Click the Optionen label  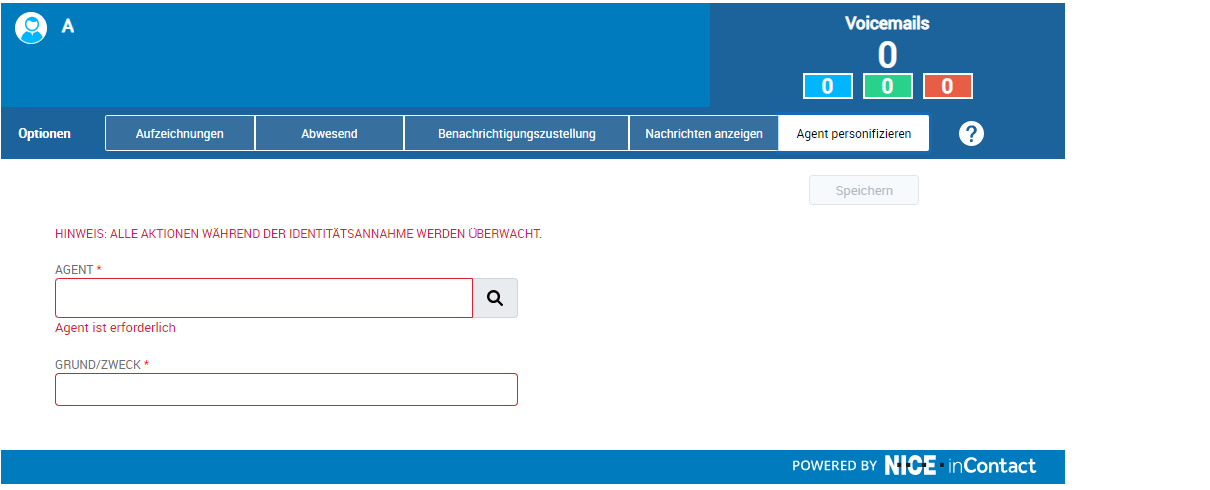[44, 133]
